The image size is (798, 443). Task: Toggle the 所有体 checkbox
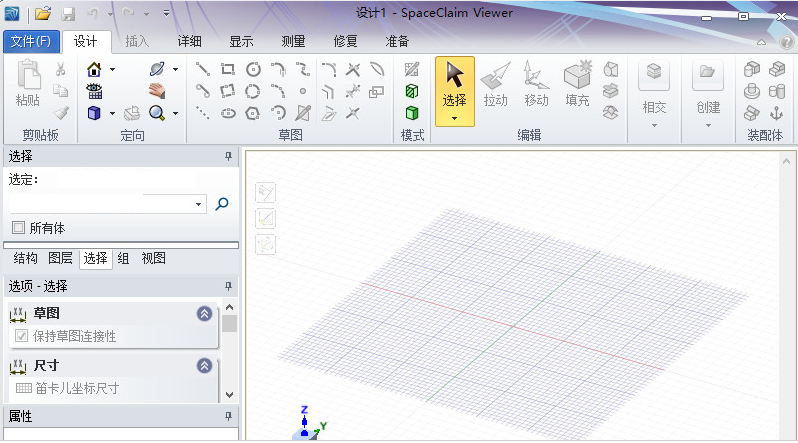coord(18,228)
